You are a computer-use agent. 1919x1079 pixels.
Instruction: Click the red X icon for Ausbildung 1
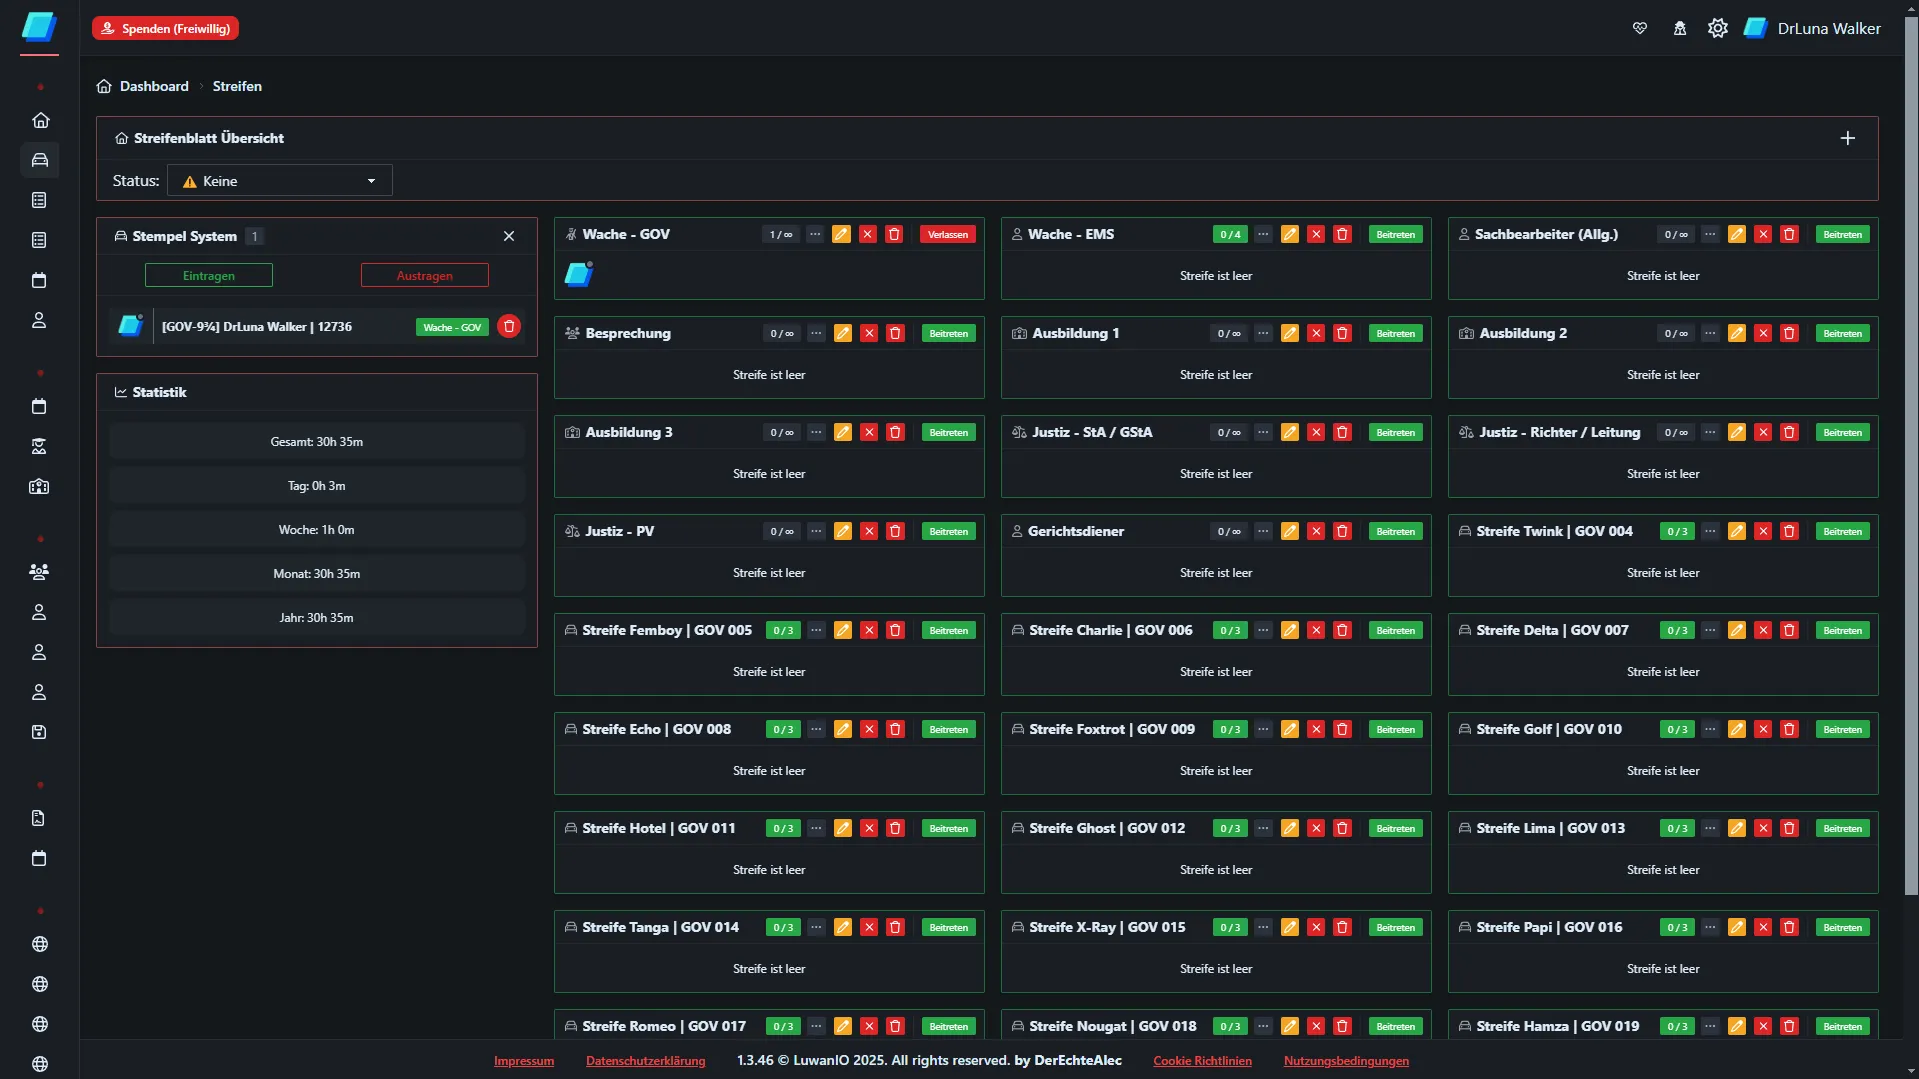click(x=1316, y=333)
